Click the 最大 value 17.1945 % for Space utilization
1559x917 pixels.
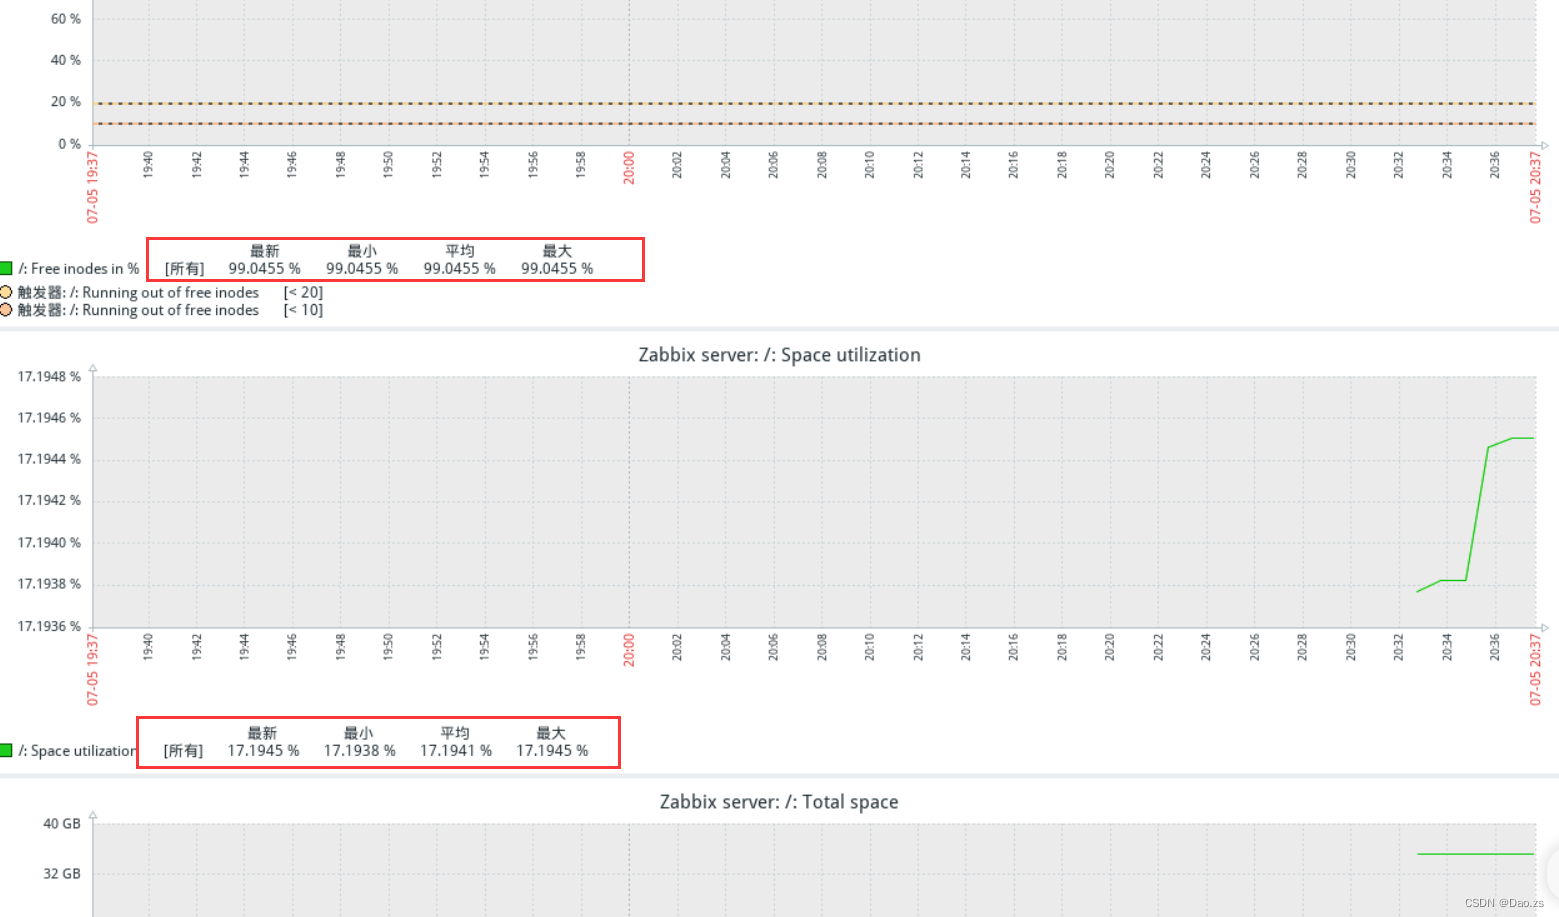pyautogui.click(x=552, y=750)
